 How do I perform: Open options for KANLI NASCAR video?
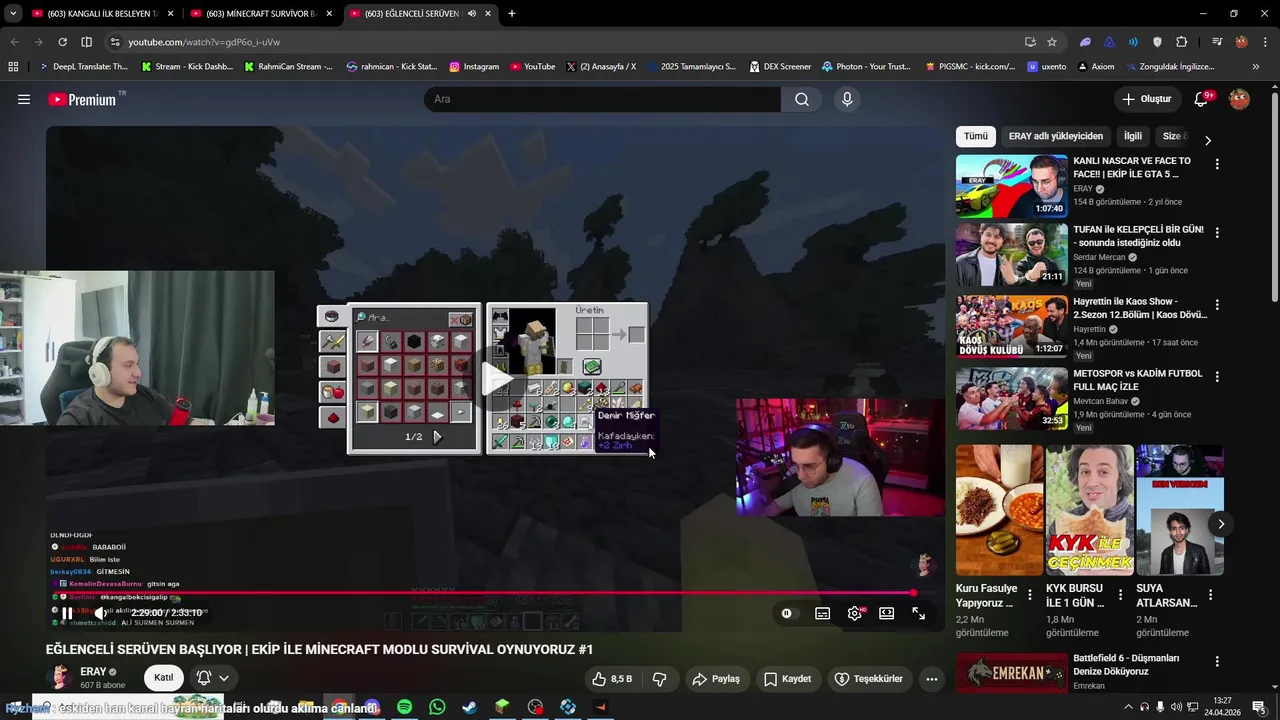pyautogui.click(x=1217, y=164)
